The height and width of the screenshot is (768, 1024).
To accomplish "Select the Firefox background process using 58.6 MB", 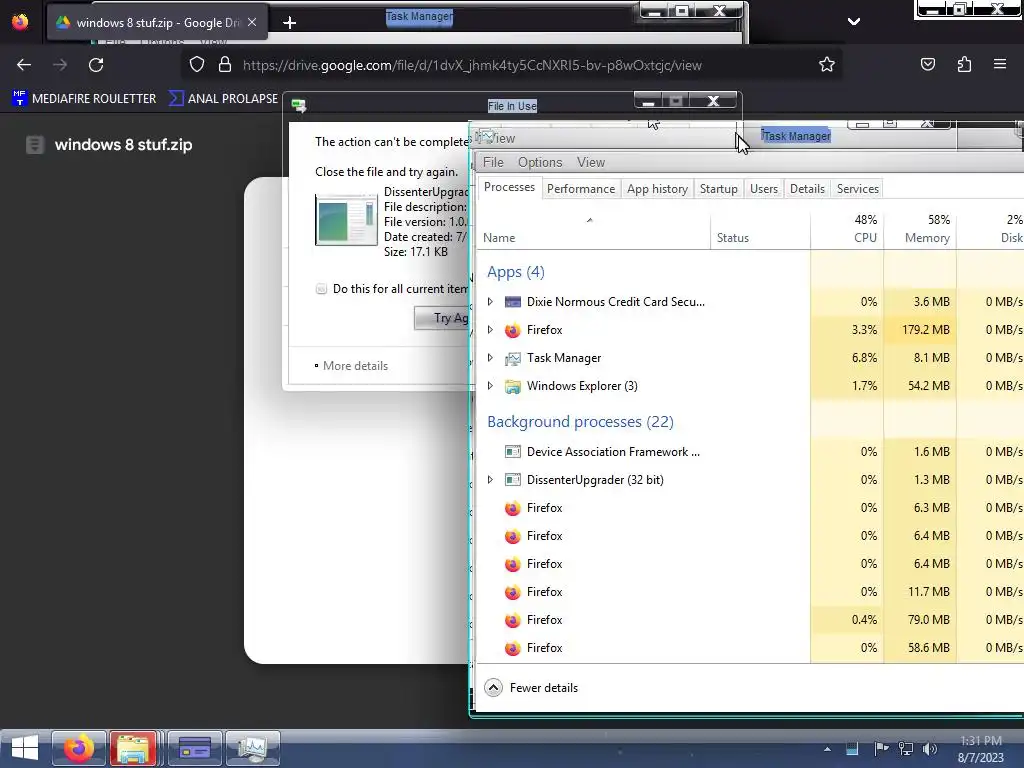I will coord(750,648).
